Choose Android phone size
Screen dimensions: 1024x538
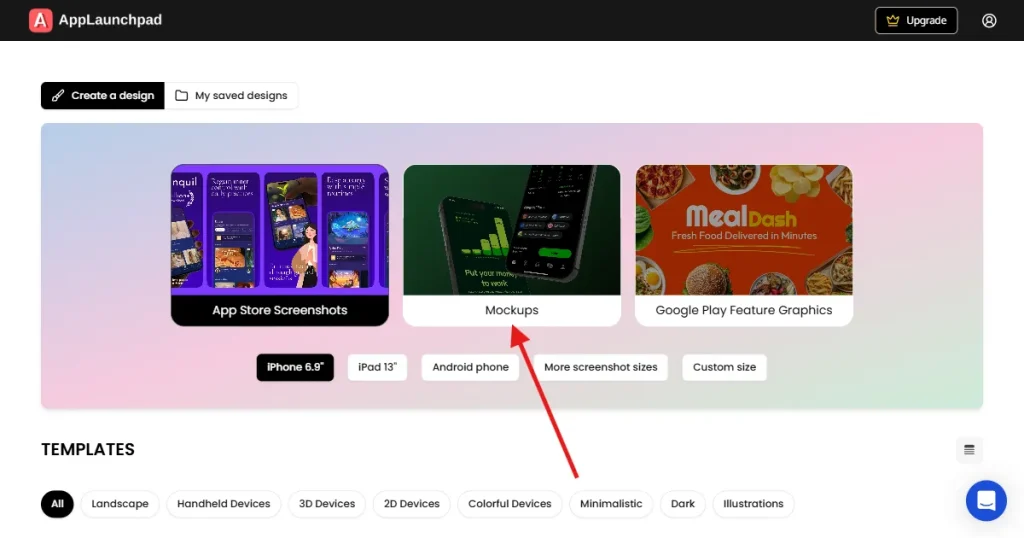pos(470,367)
